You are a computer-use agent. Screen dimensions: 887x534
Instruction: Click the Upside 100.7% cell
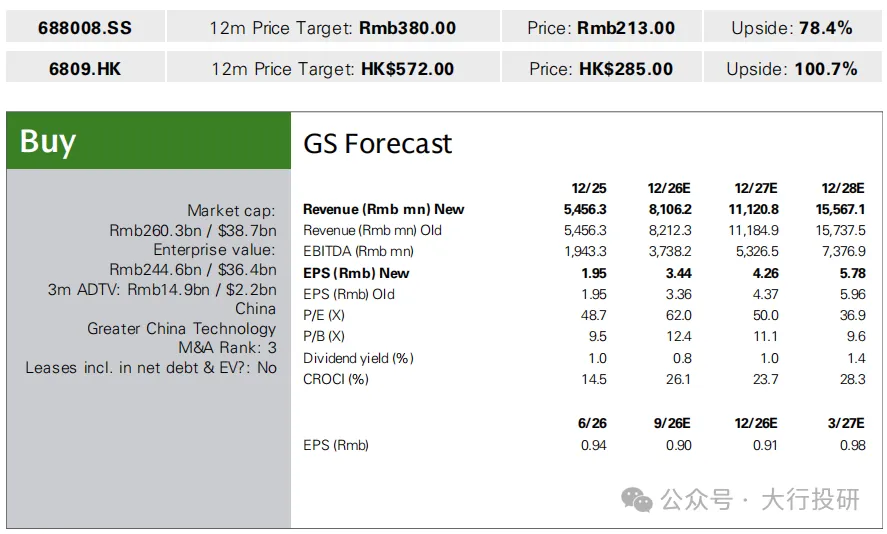(x=792, y=68)
